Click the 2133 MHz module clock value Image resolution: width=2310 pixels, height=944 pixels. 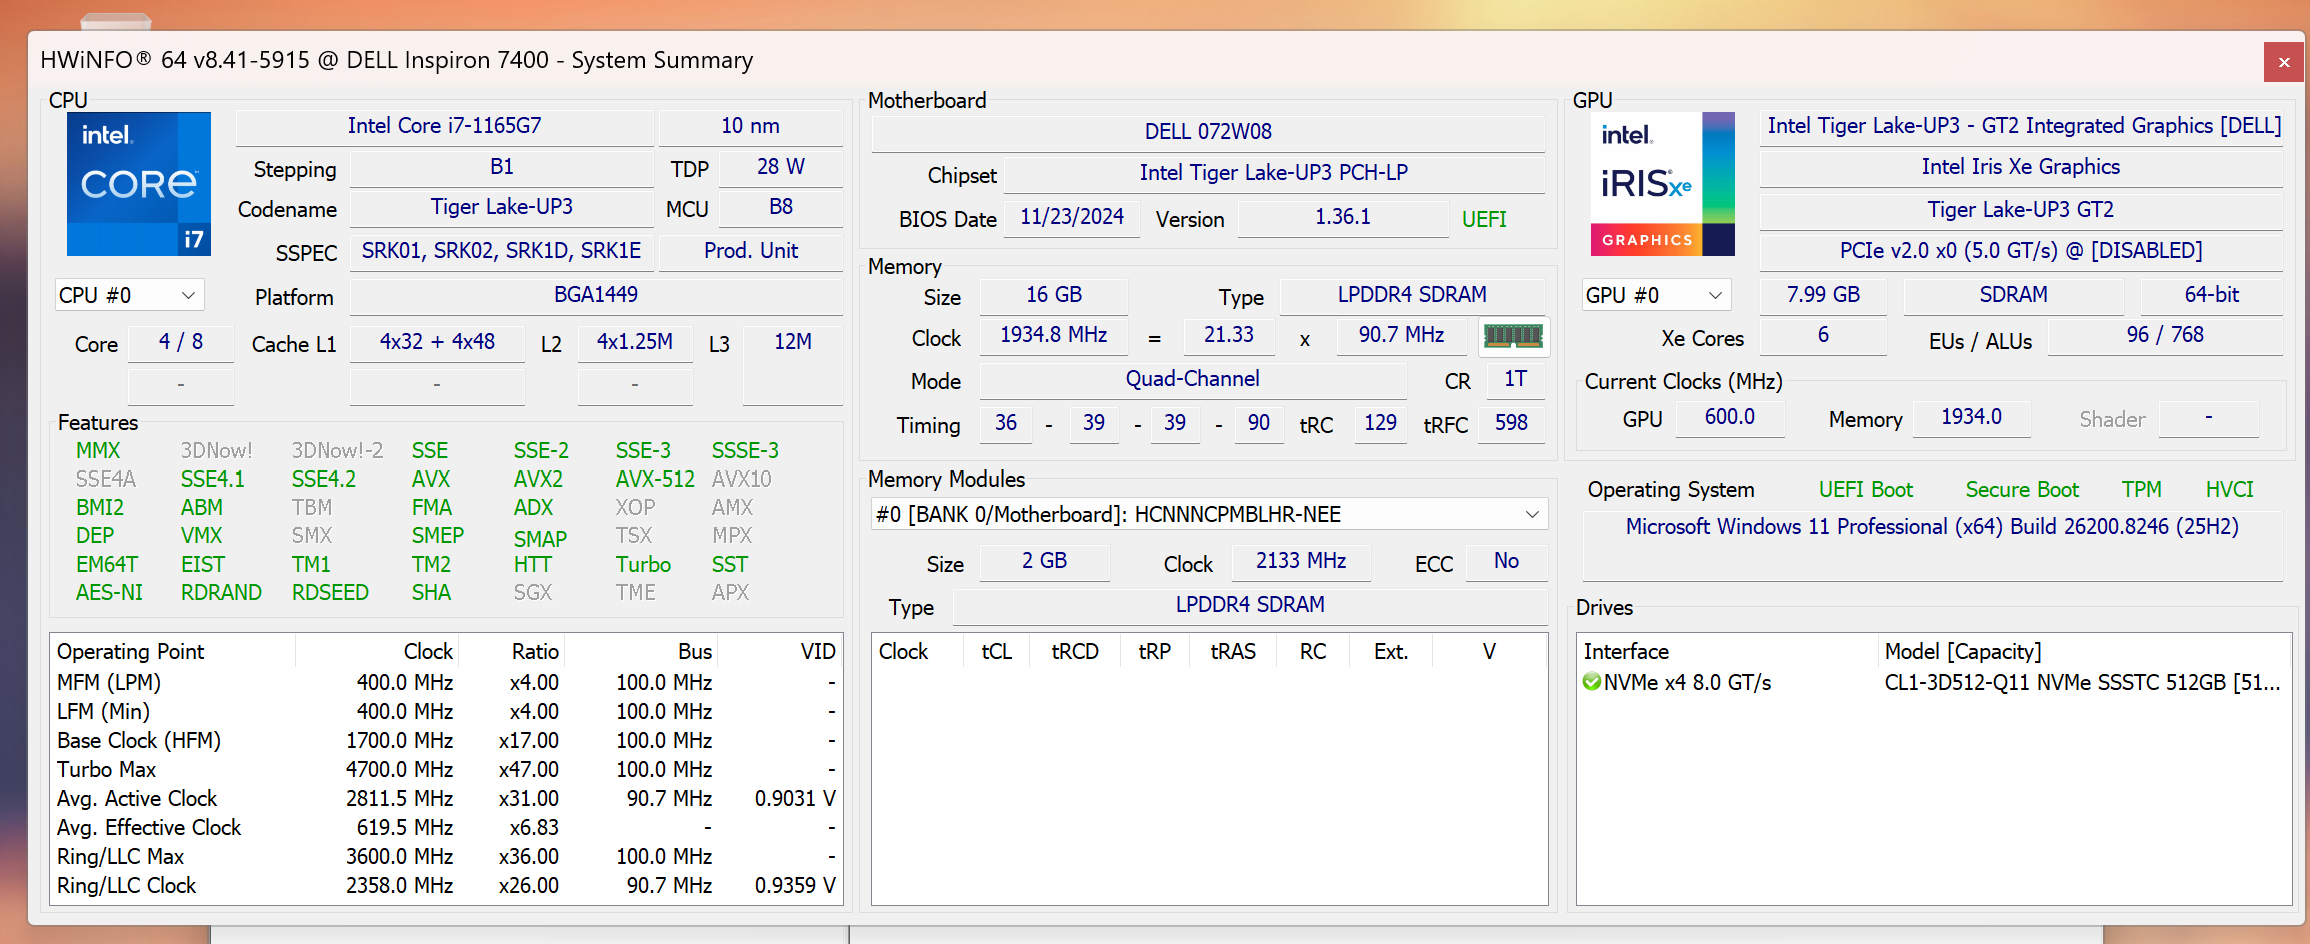click(1301, 561)
